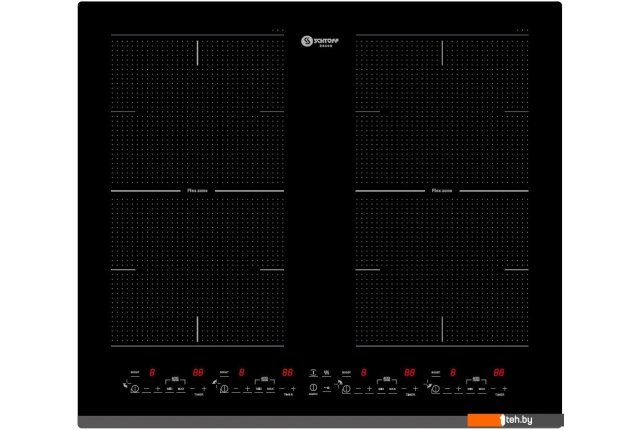Toggle Boost on the second zone

224,373
